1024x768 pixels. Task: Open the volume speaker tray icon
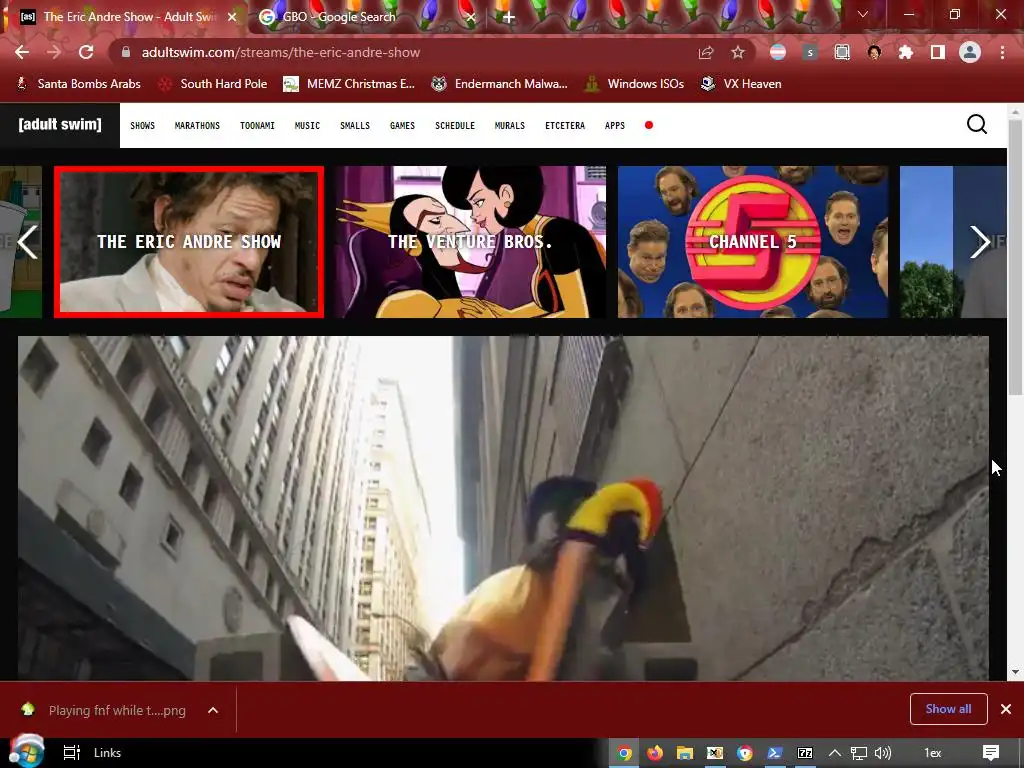(882, 753)
